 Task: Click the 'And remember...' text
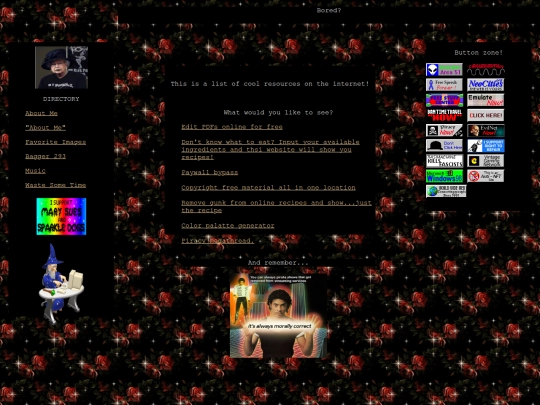tap(278, 263)
